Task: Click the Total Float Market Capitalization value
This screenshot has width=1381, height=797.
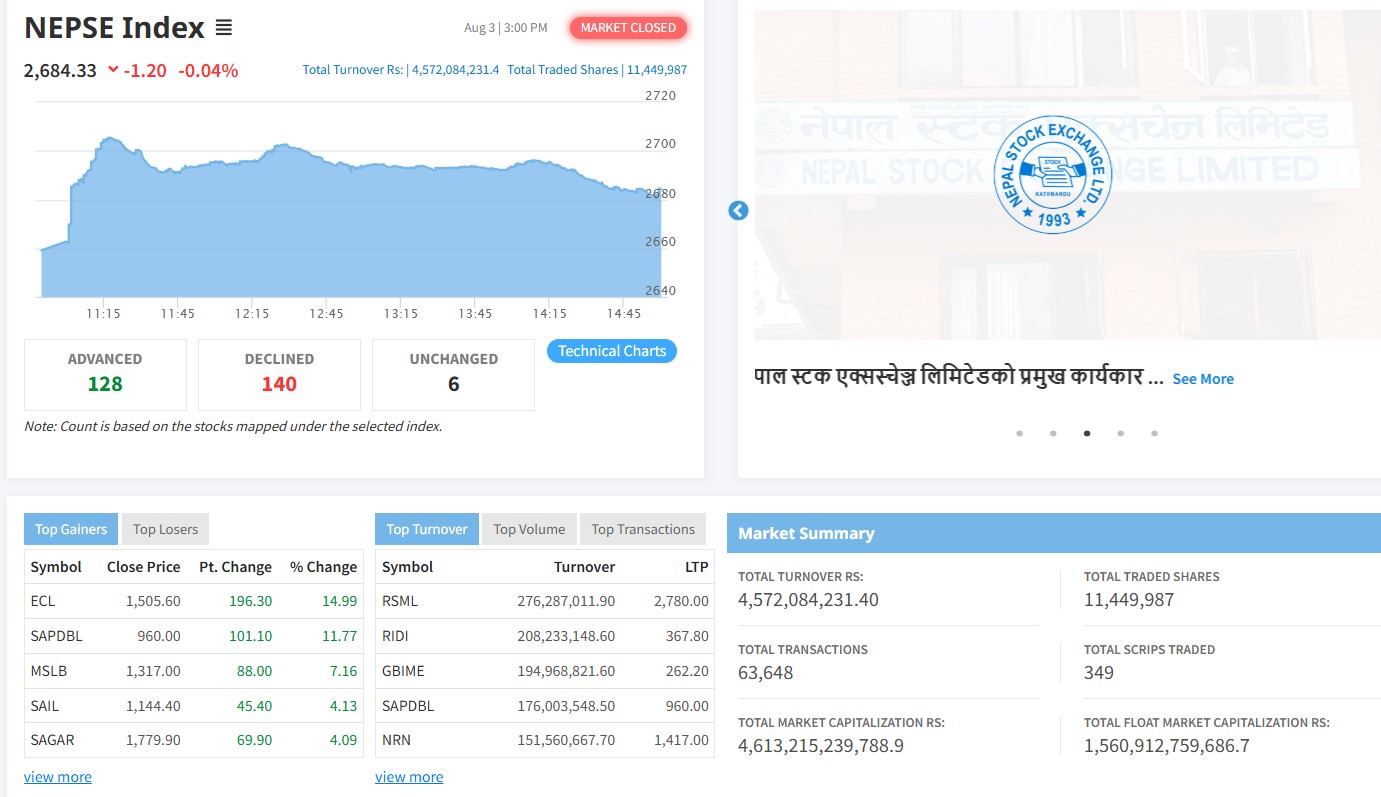Action: tap(1167, 746)
